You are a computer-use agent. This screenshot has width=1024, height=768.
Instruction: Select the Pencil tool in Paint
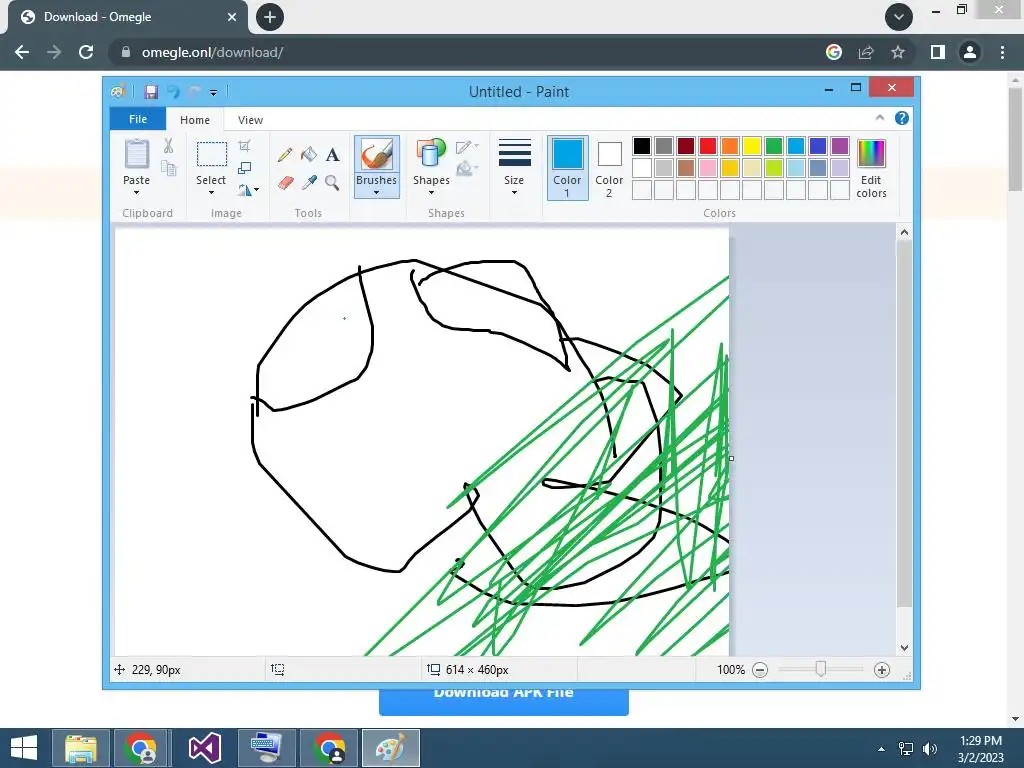pos(285,155)
